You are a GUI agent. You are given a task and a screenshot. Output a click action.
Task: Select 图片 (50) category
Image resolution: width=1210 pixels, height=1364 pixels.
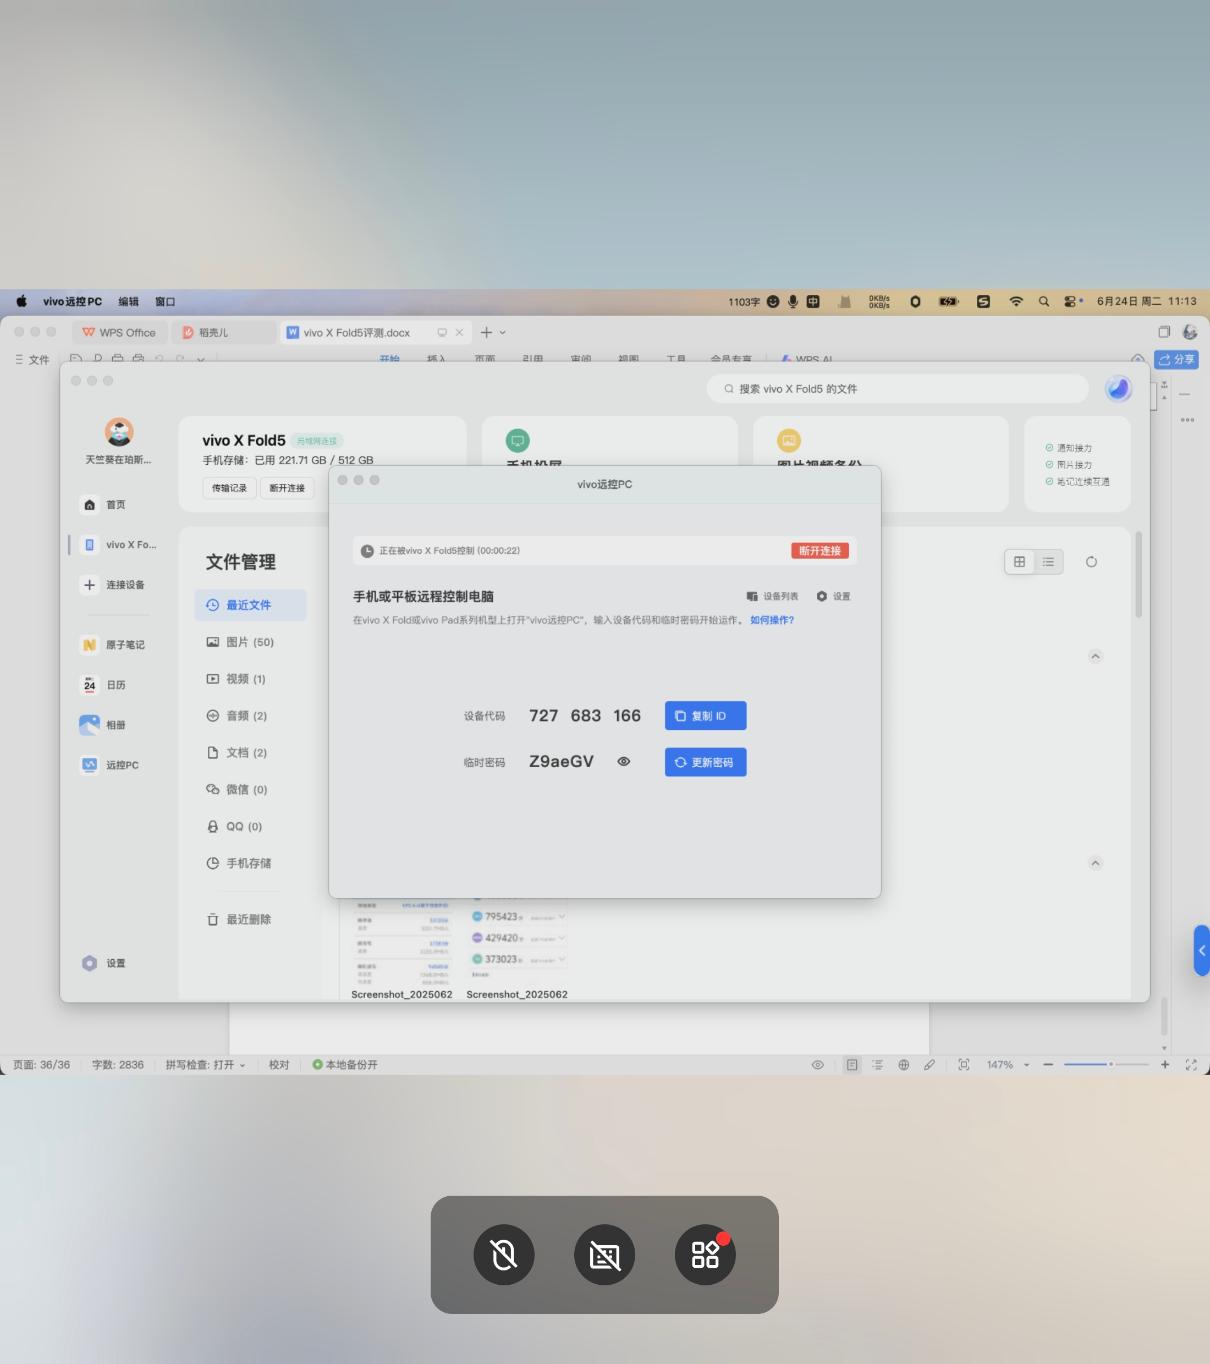[x=240, y=642]
